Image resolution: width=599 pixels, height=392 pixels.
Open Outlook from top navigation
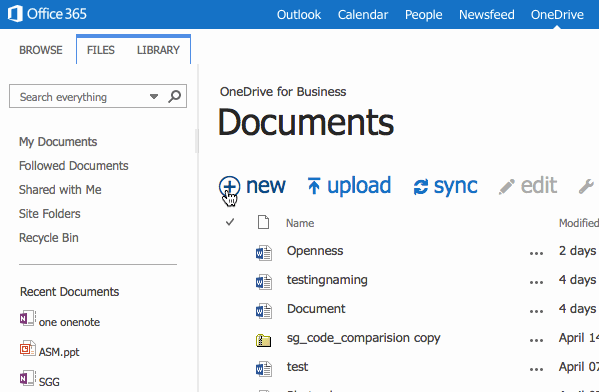tap(299, 15)
